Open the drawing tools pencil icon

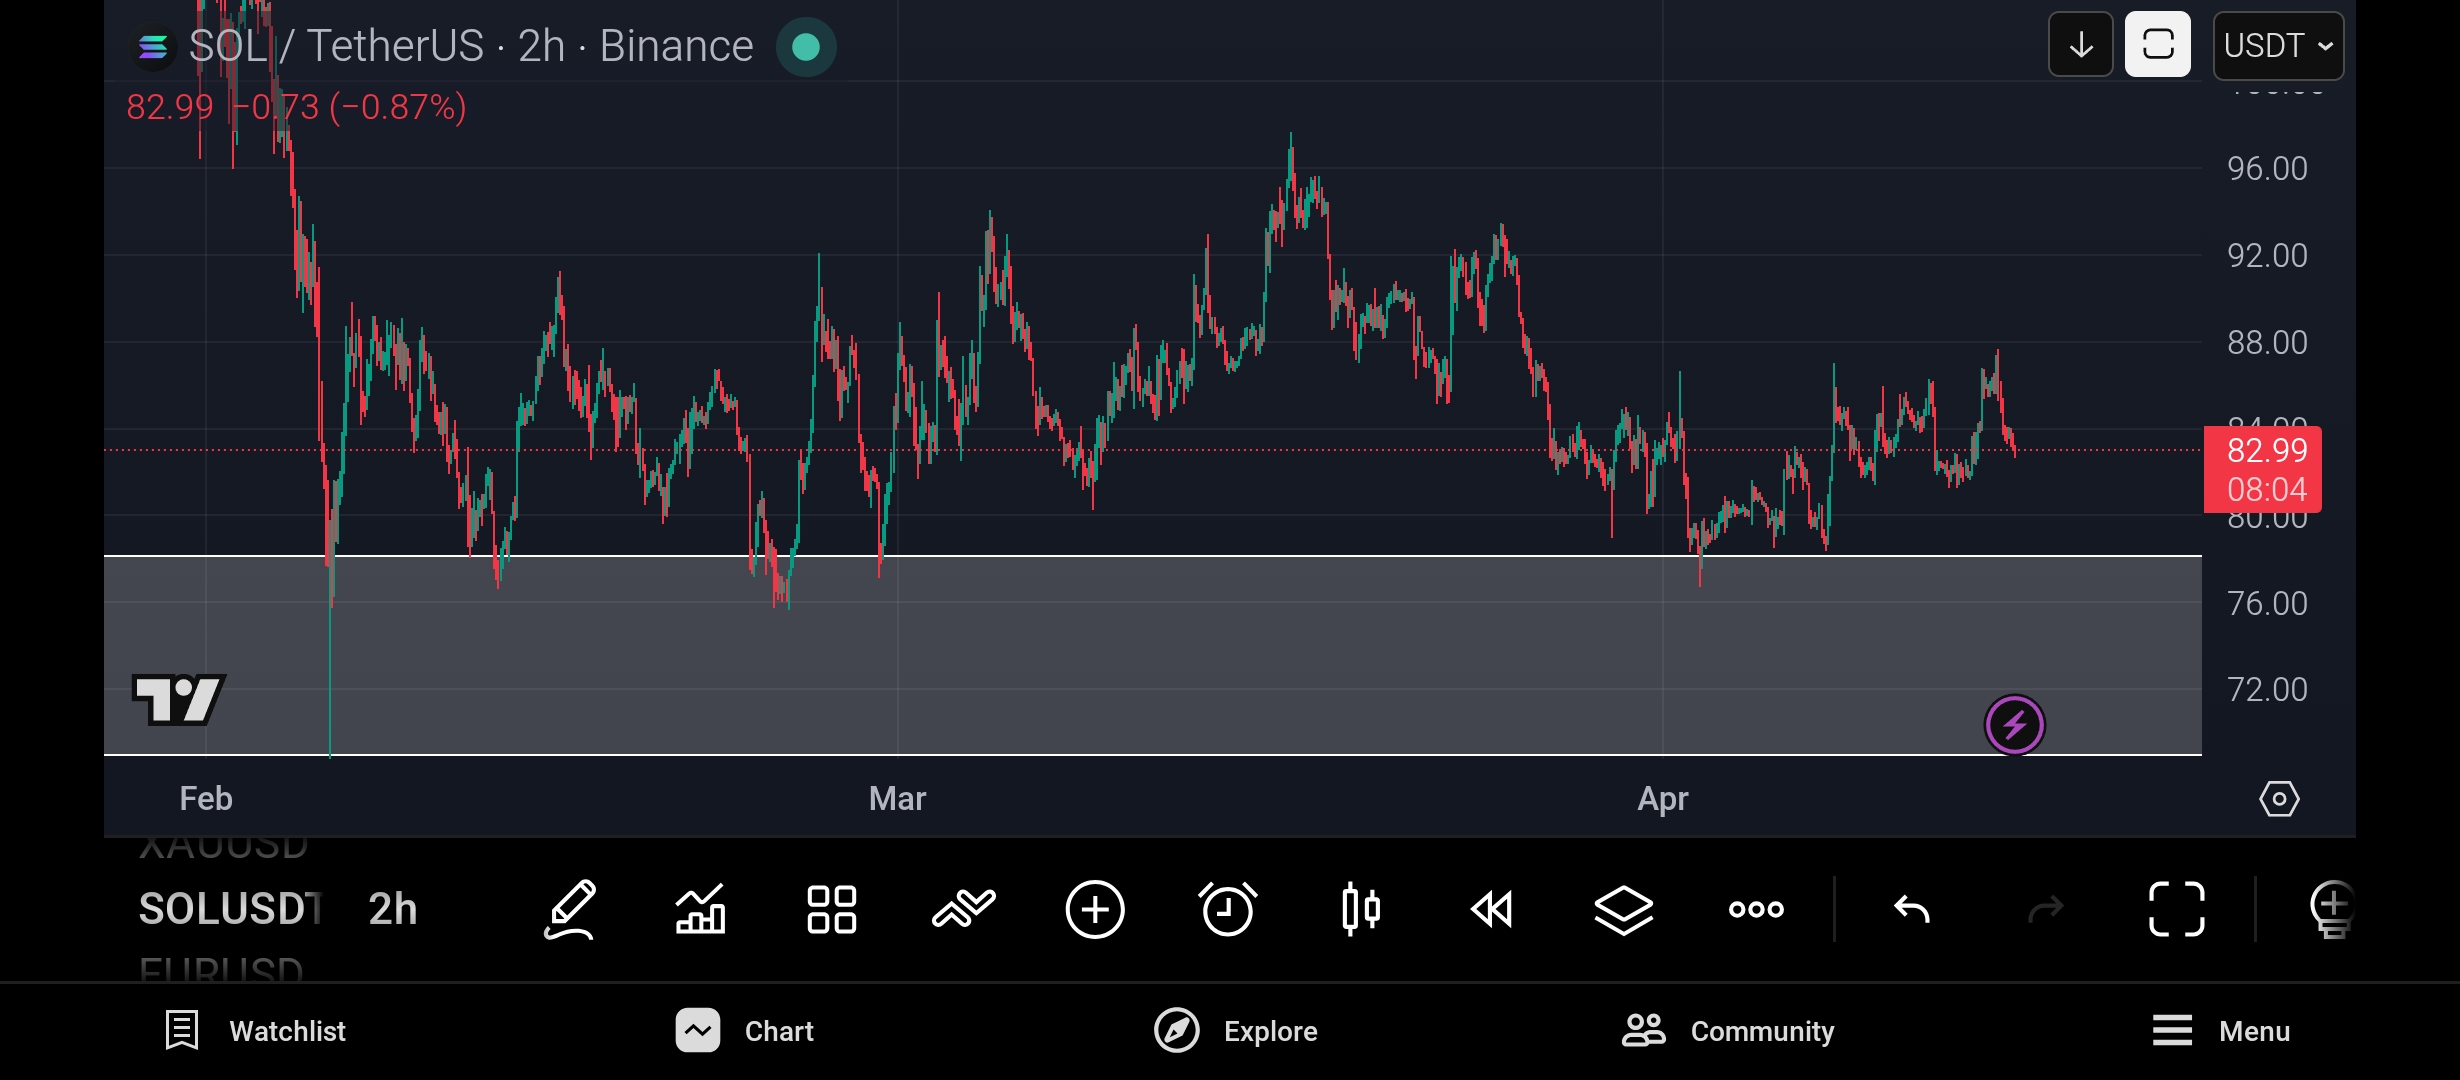(570, 909)
